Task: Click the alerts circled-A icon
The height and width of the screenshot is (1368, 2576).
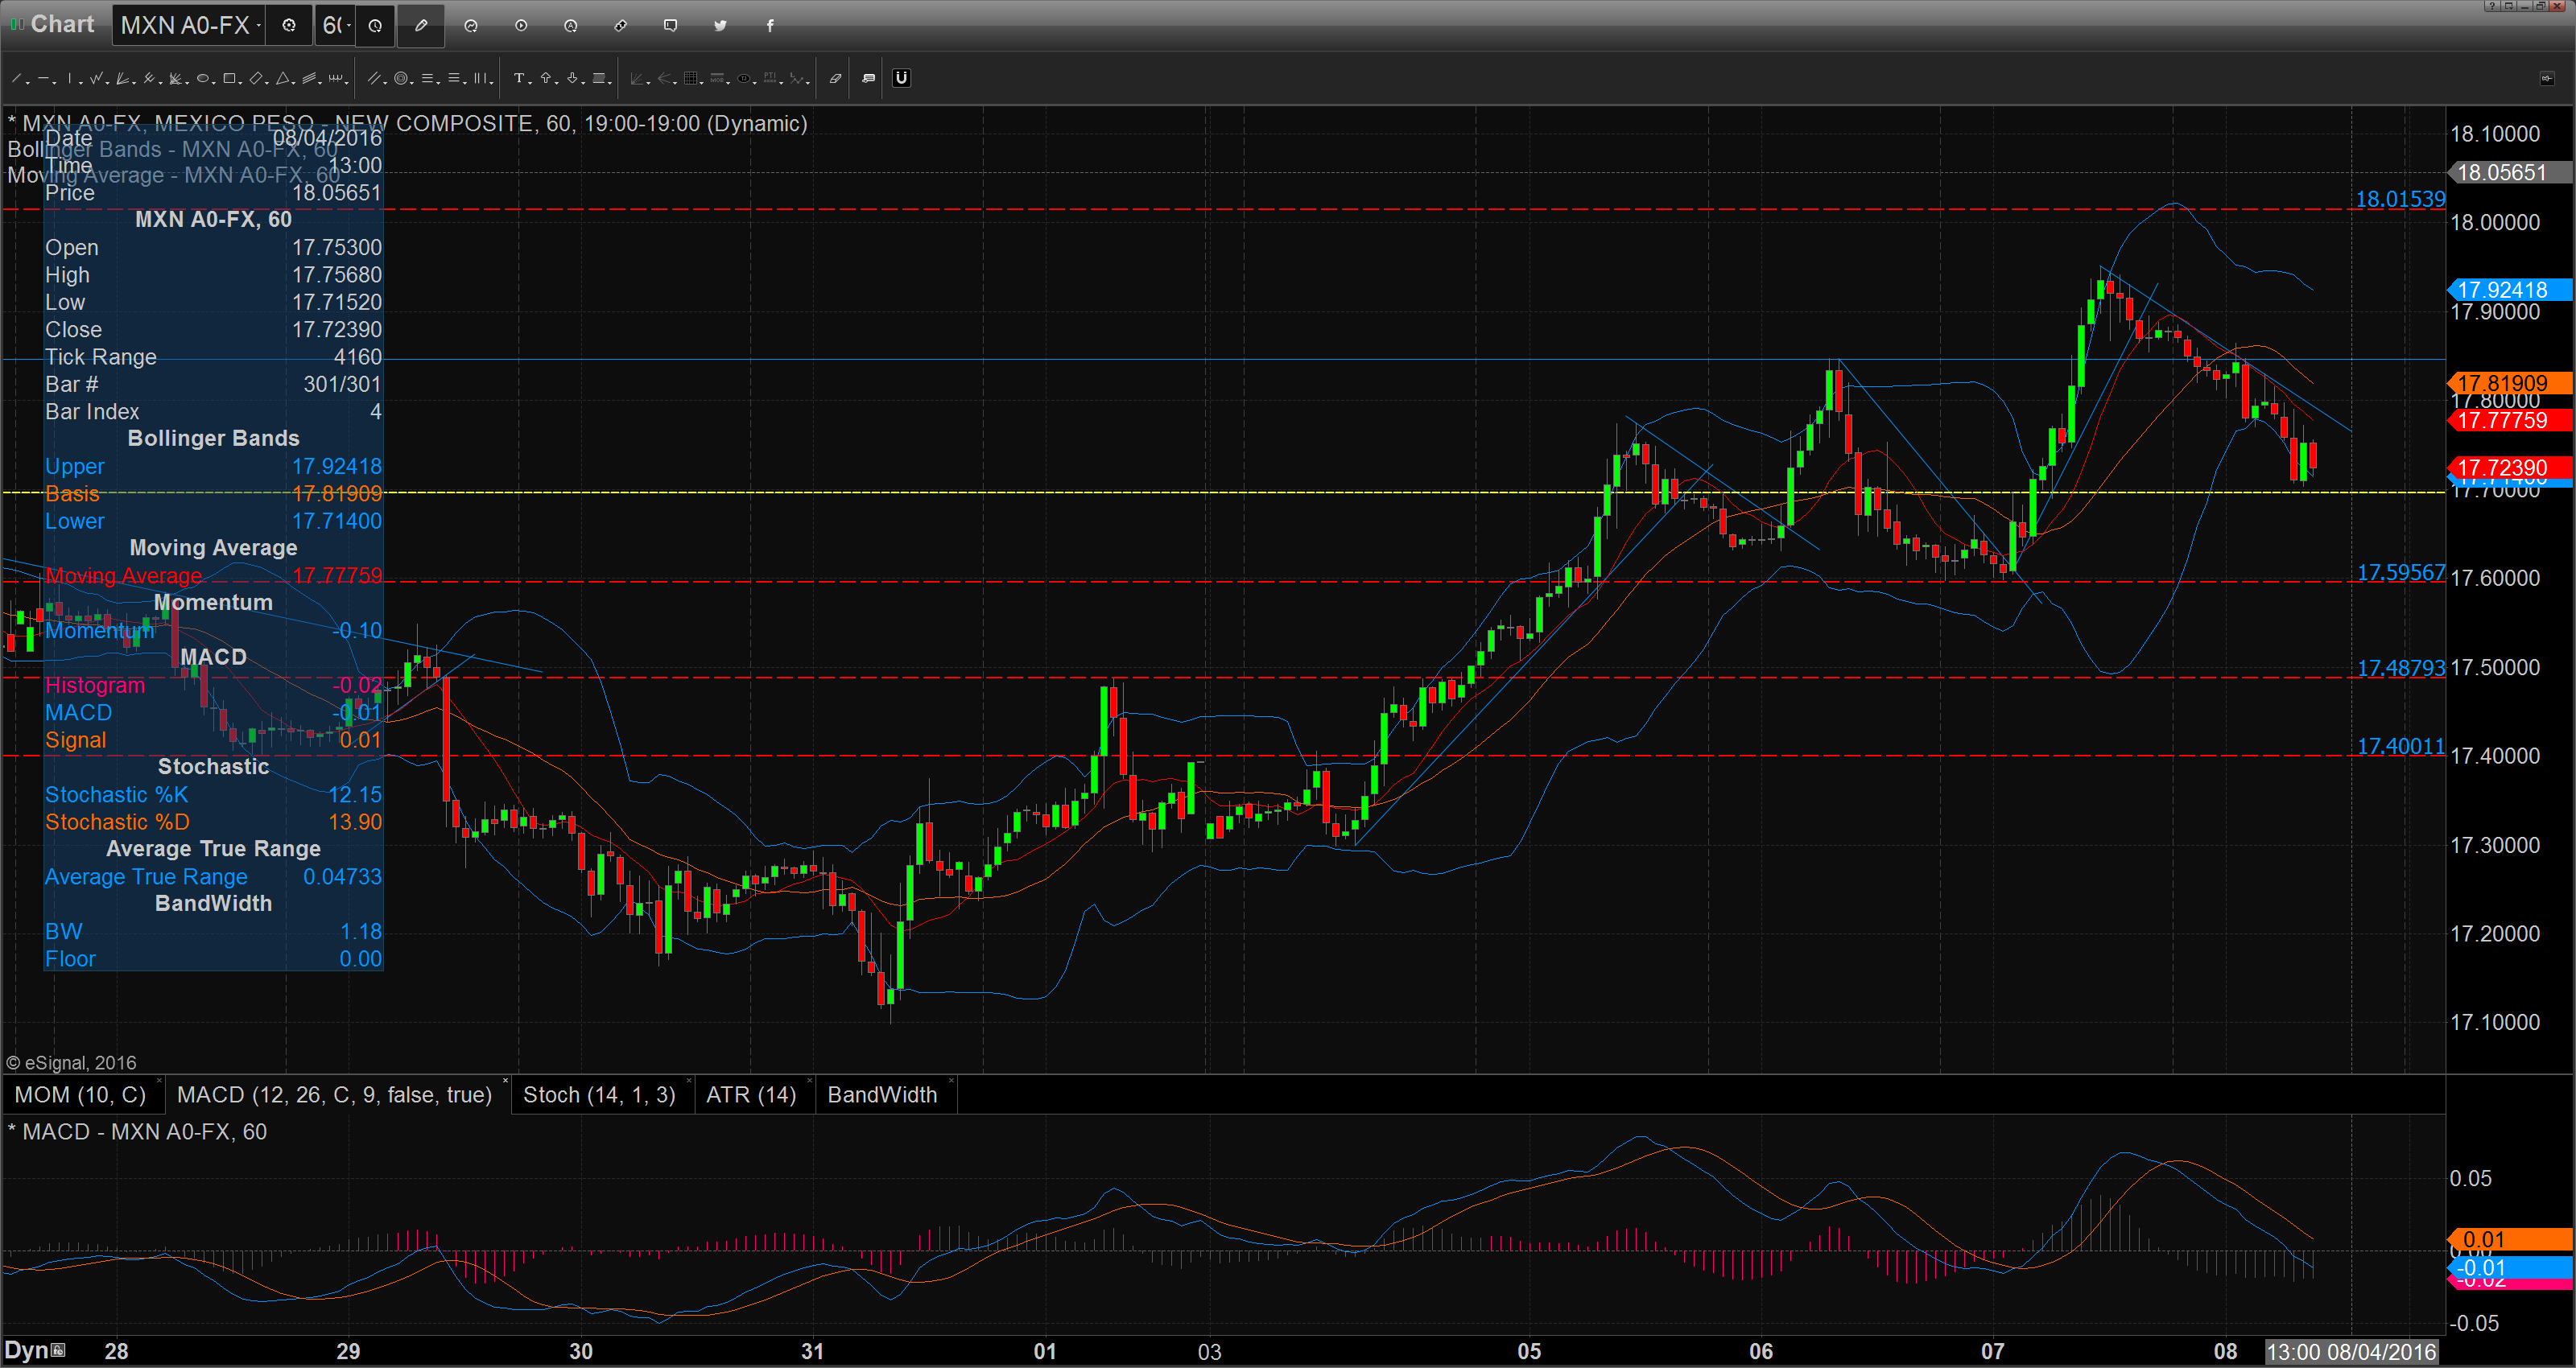Action: click(571, 25)
